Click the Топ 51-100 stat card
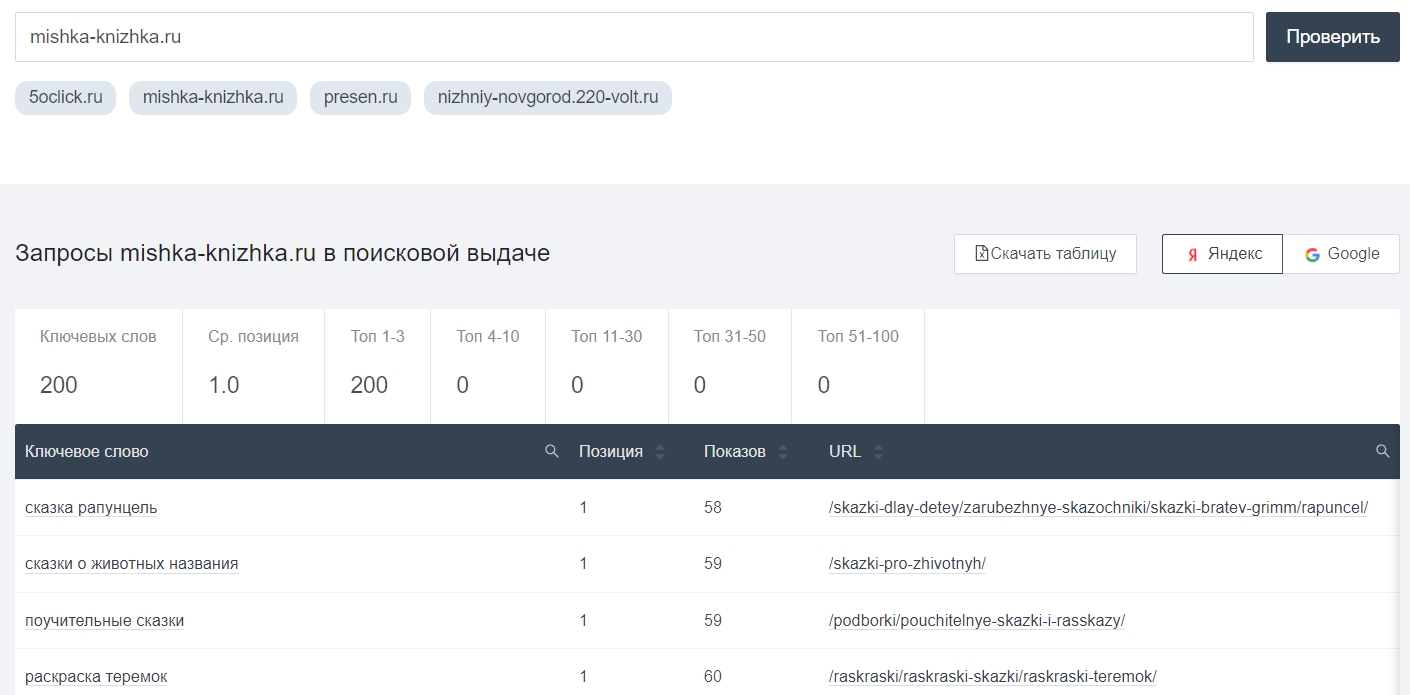The height and width of the screenshot is (695, 1410). (858, 366)
